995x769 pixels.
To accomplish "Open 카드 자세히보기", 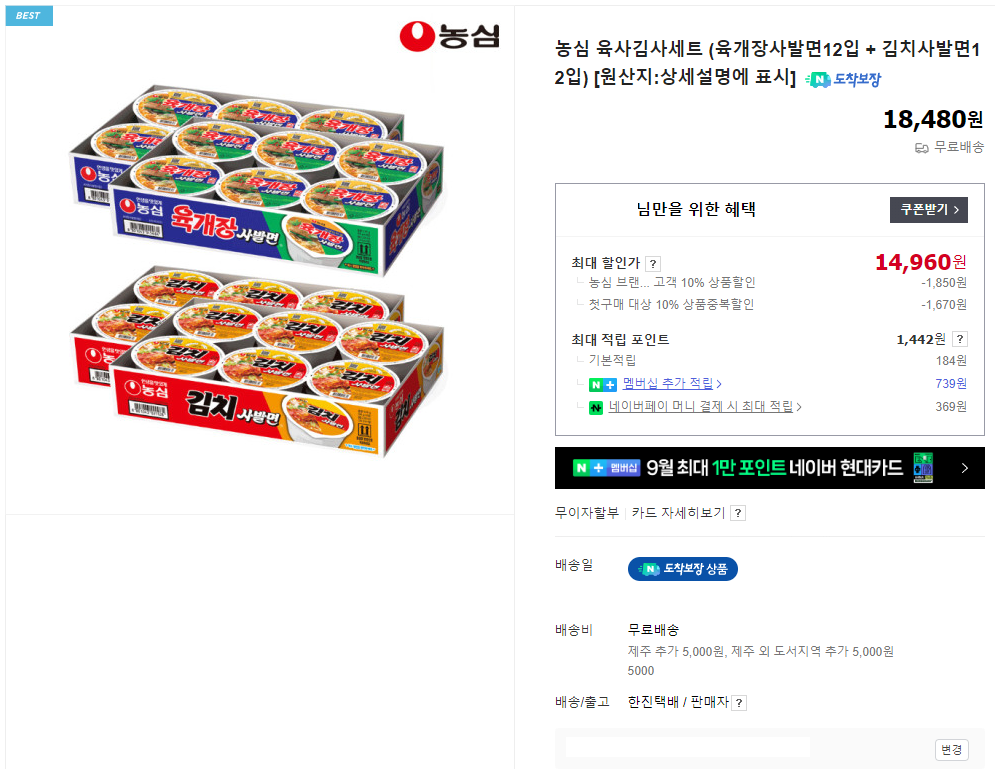I will tap(676, 511).
